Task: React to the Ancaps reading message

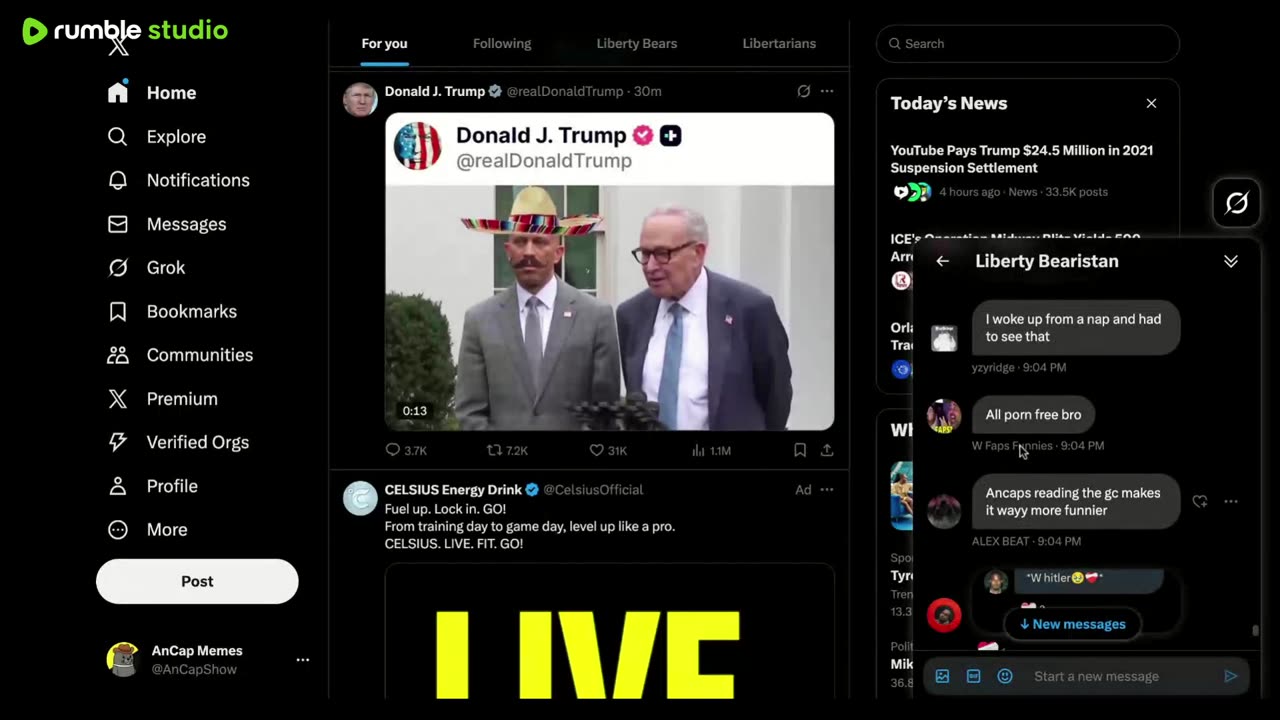Action: [1200, 502]
